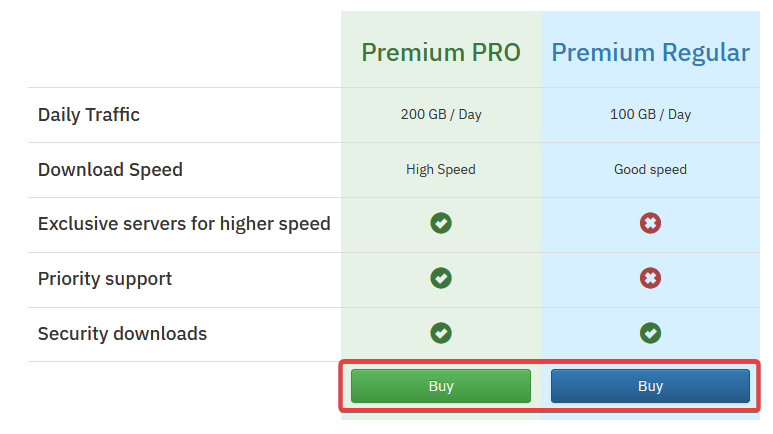The height and width of the screenshot is (434, 773).
Task: Click red cross for Regular exclusive servers
Action: 650,223
